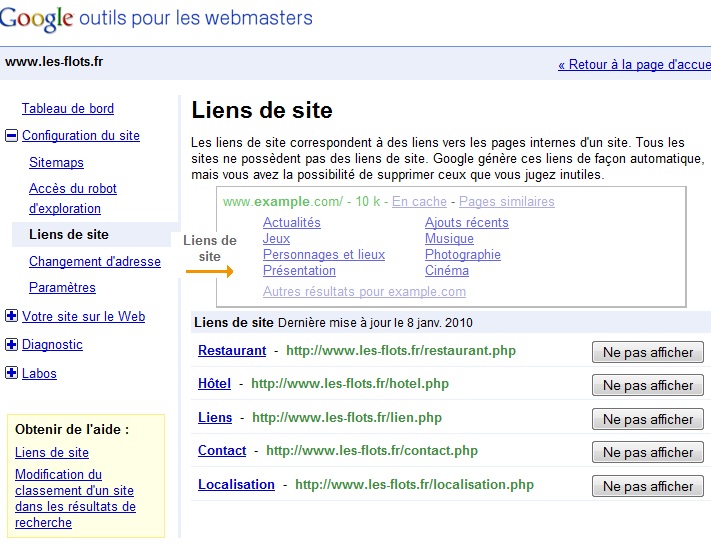This screenshot has height=547, width=711.
Task: Hide the Restaurant sitelink with Ne pas afficher
Action: tap(648, 352)
